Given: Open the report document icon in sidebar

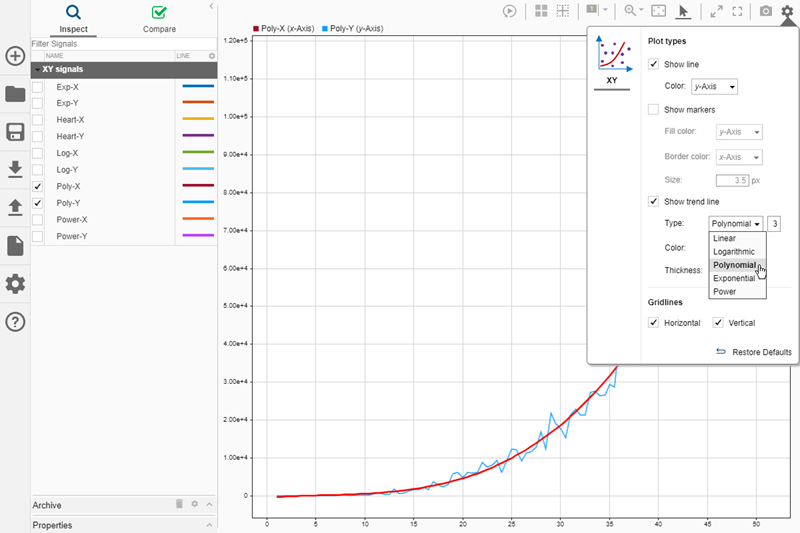Looking at the screenshot, I should click(15, 245).
